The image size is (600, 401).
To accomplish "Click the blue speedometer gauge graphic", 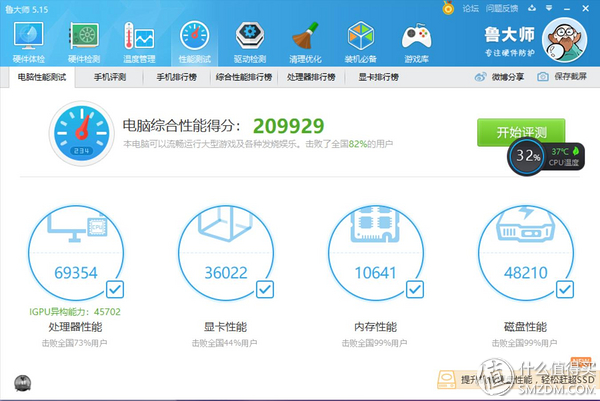I will (82, 133).
